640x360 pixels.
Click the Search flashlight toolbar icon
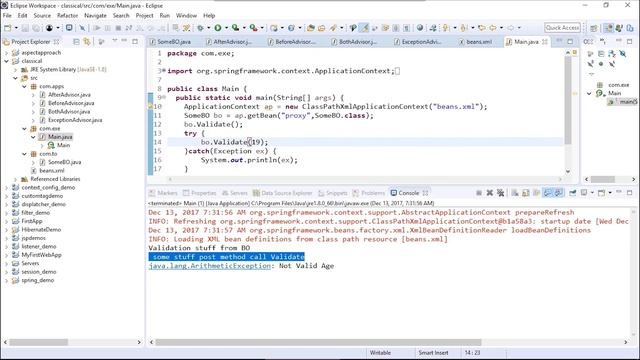(x=333, y=28)
